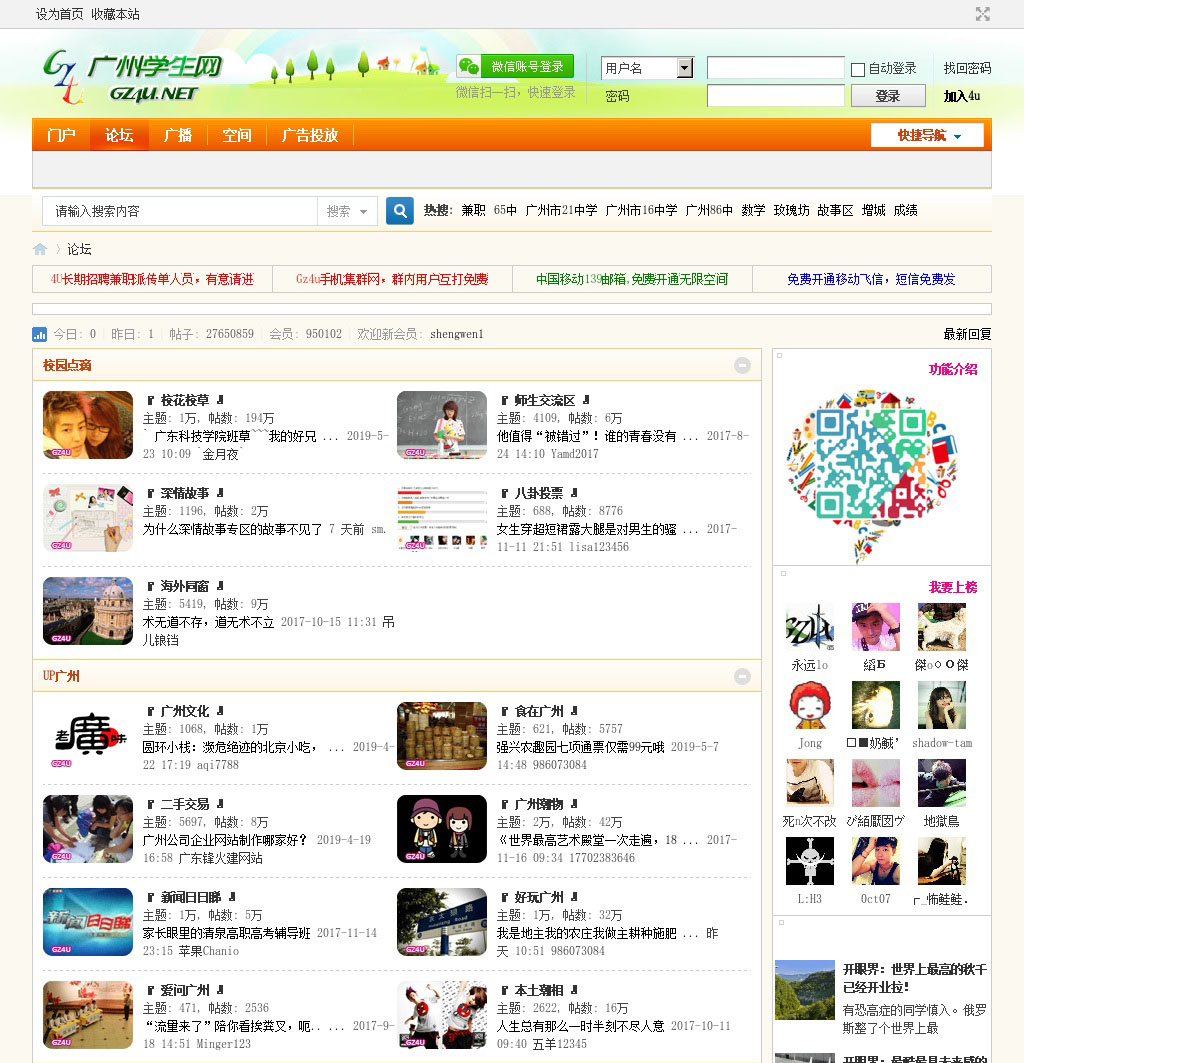Image resolution: width=1200 pixels, height=1063 pixels.
Task: Open the 开眼界 news article thumbnail
Action: [x=805, y=990]
